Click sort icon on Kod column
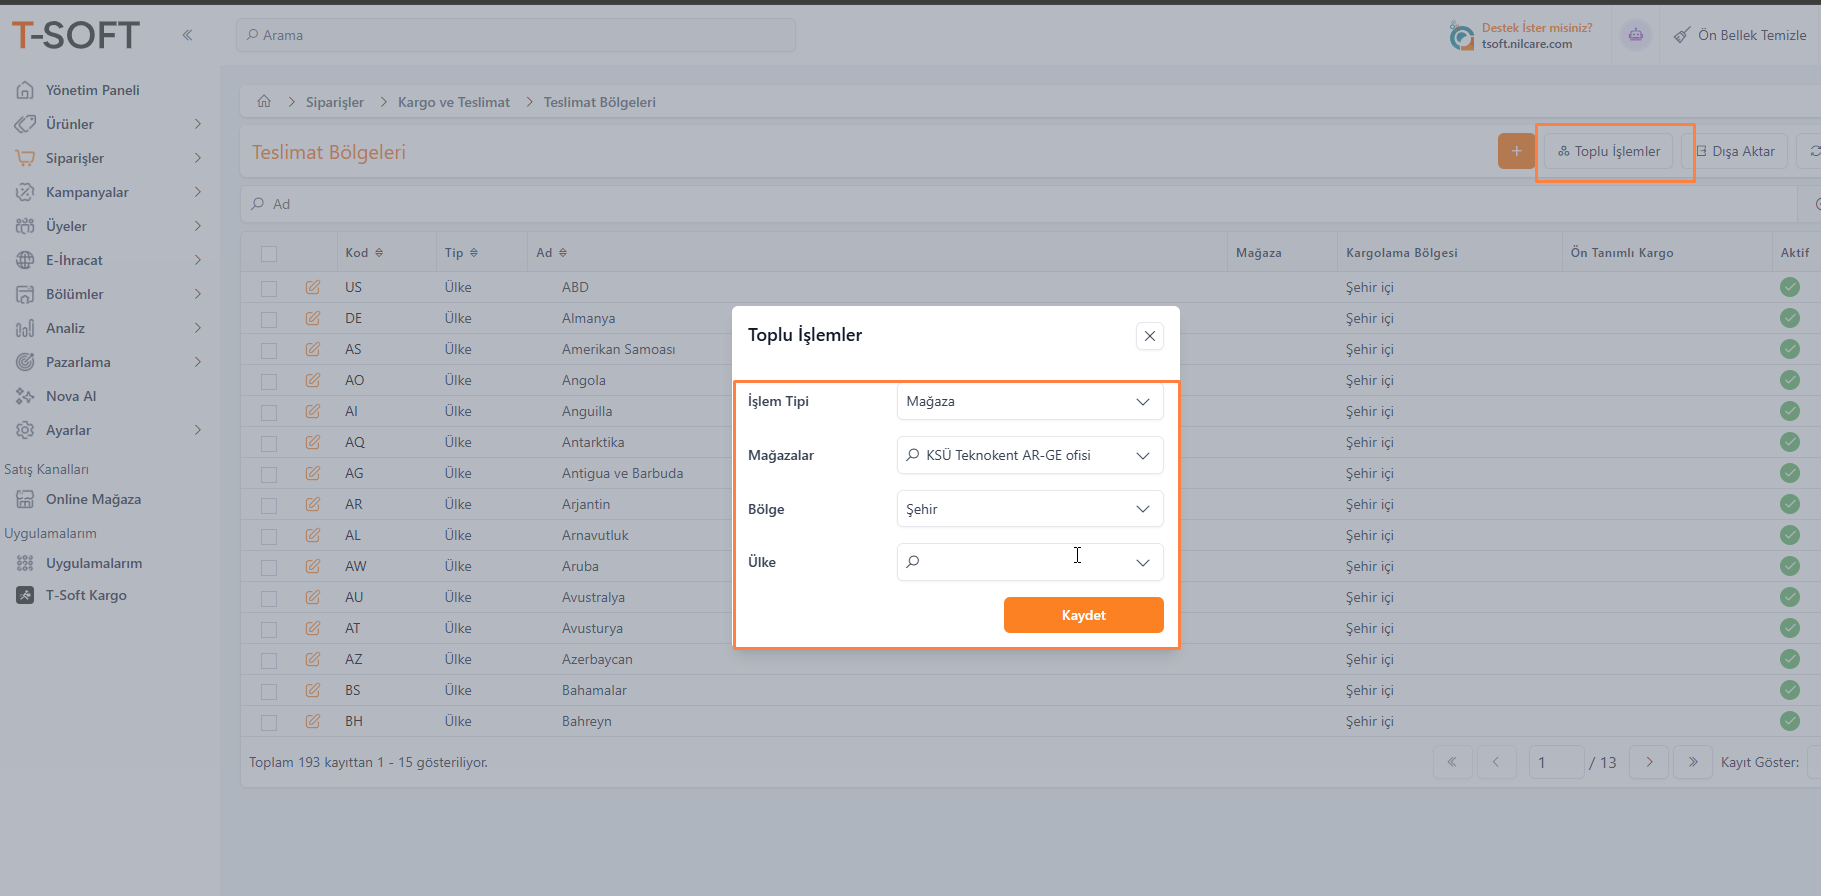Screen dimensions: 1821x896 coord(379,253)
